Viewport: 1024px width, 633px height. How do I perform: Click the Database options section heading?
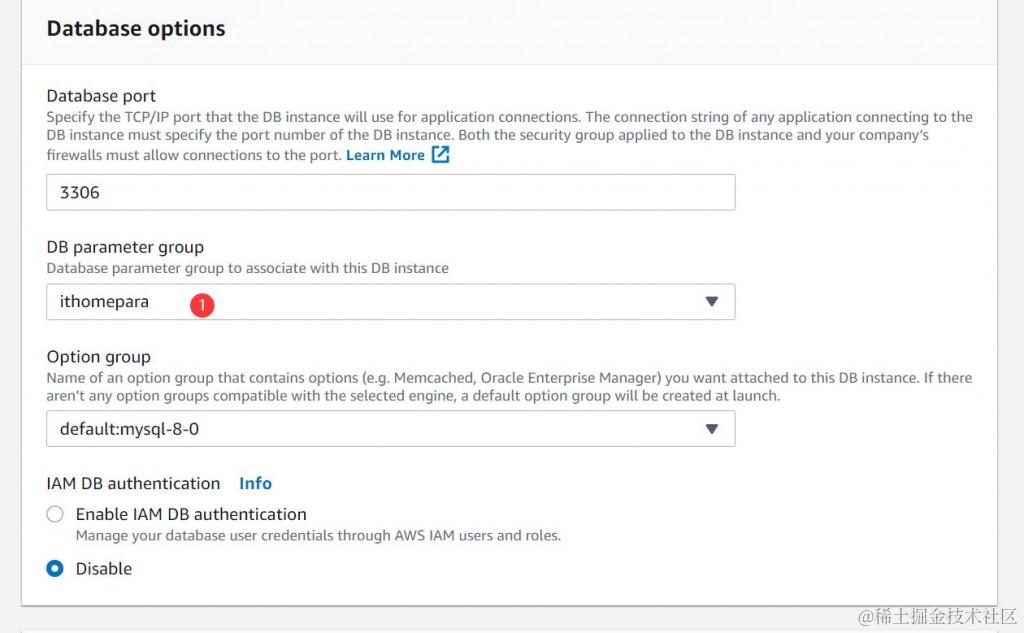coord(136,29)
